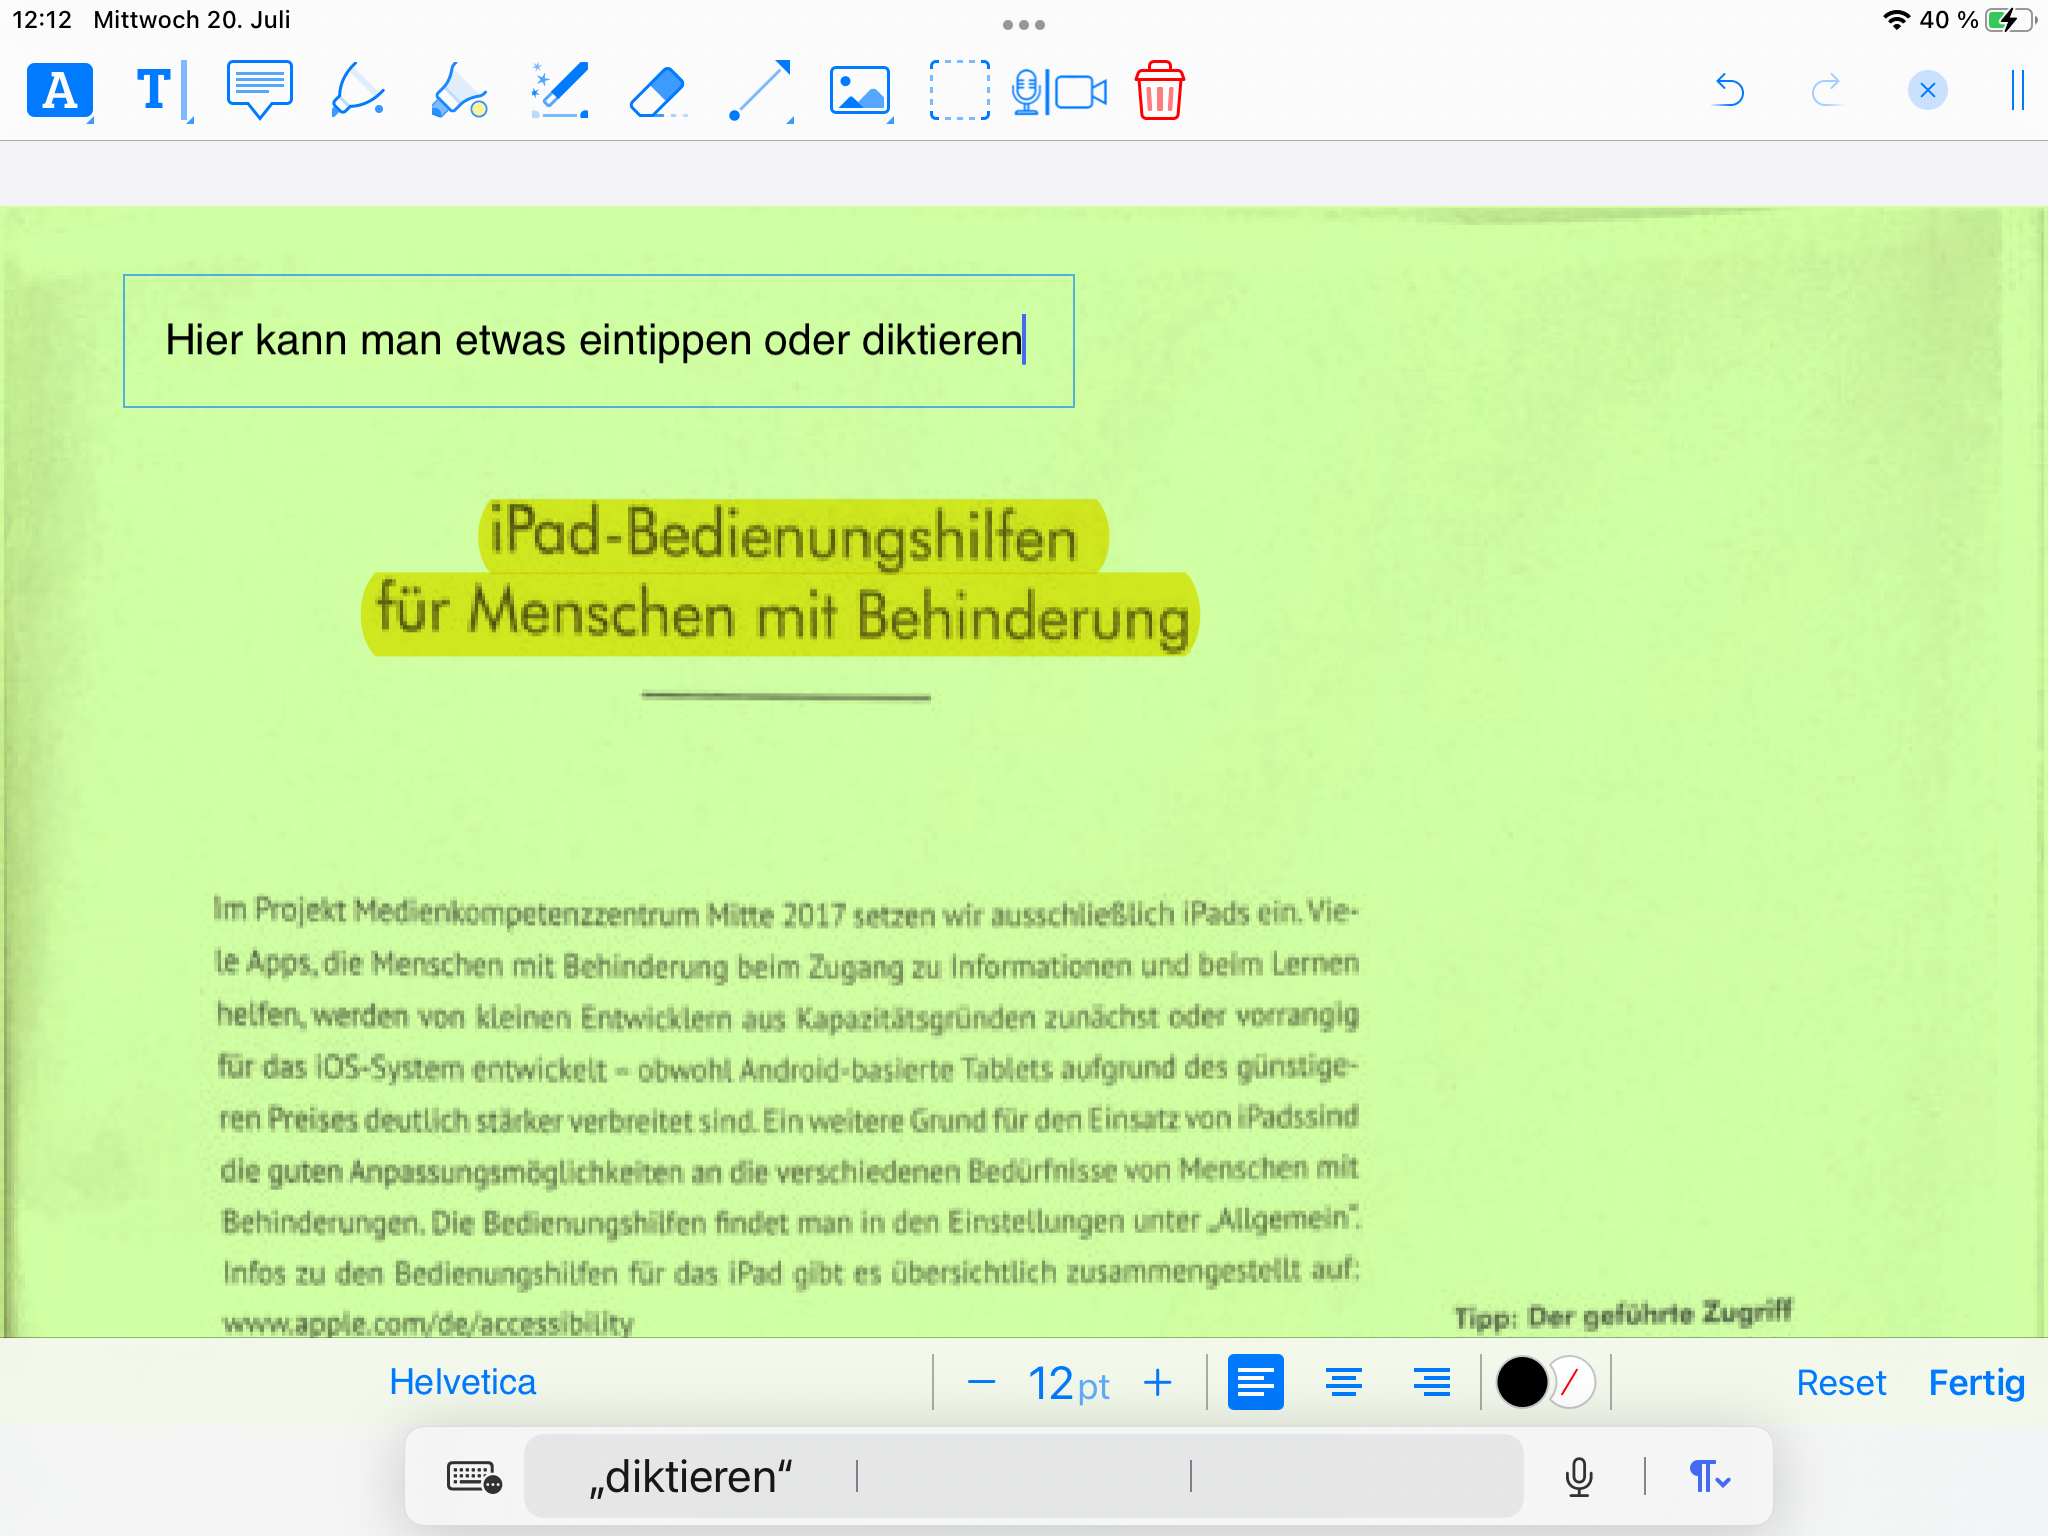The width and height of the screenshot is (2048, 1536).
Task: Tap Reset to restore text formatting
Action: [1841, 1383]
